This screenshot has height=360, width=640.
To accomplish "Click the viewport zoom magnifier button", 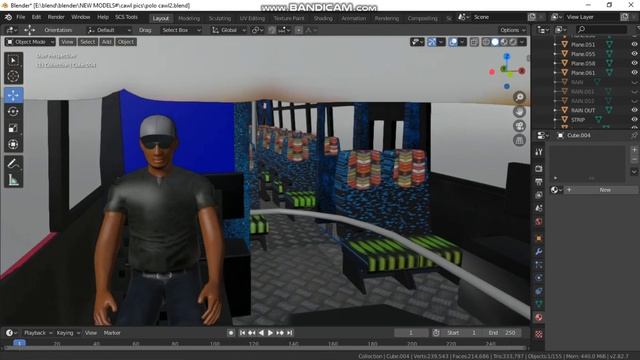I will (519, 97).
